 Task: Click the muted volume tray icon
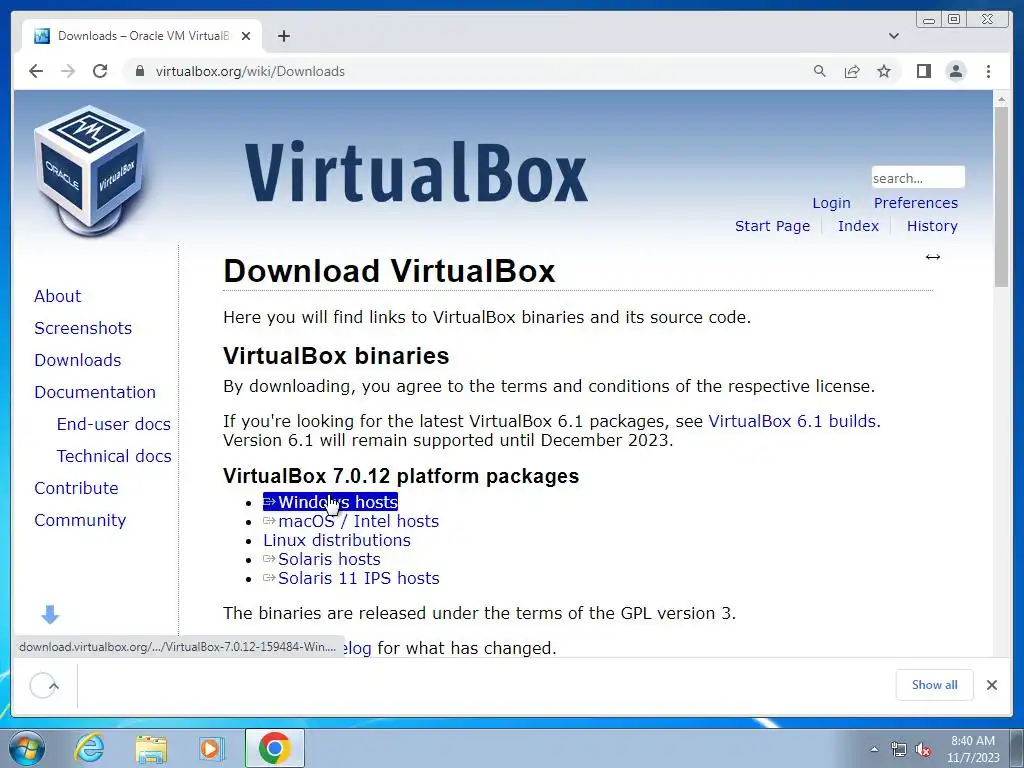(x=923, y=749)
